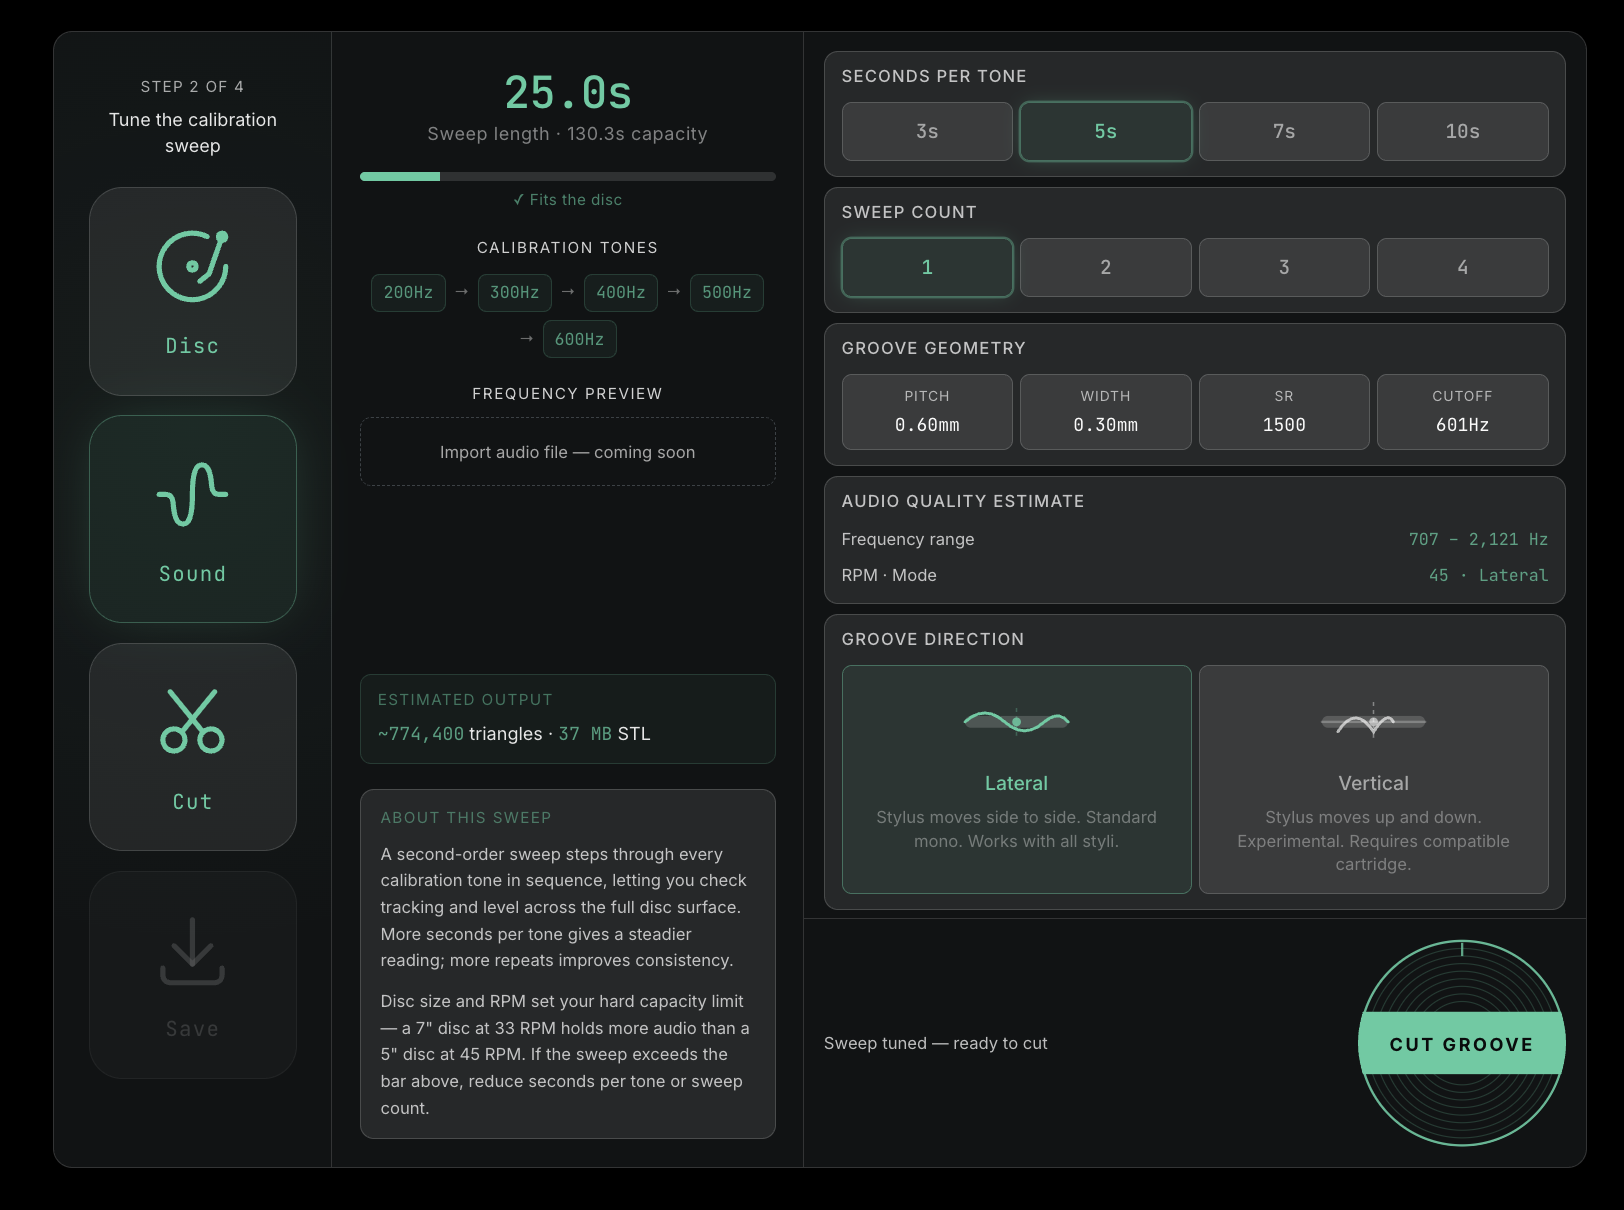This screenshot has width=1624, height=1210.
Task: Set seconds per tone to 3s
Action: click(927, 131)
